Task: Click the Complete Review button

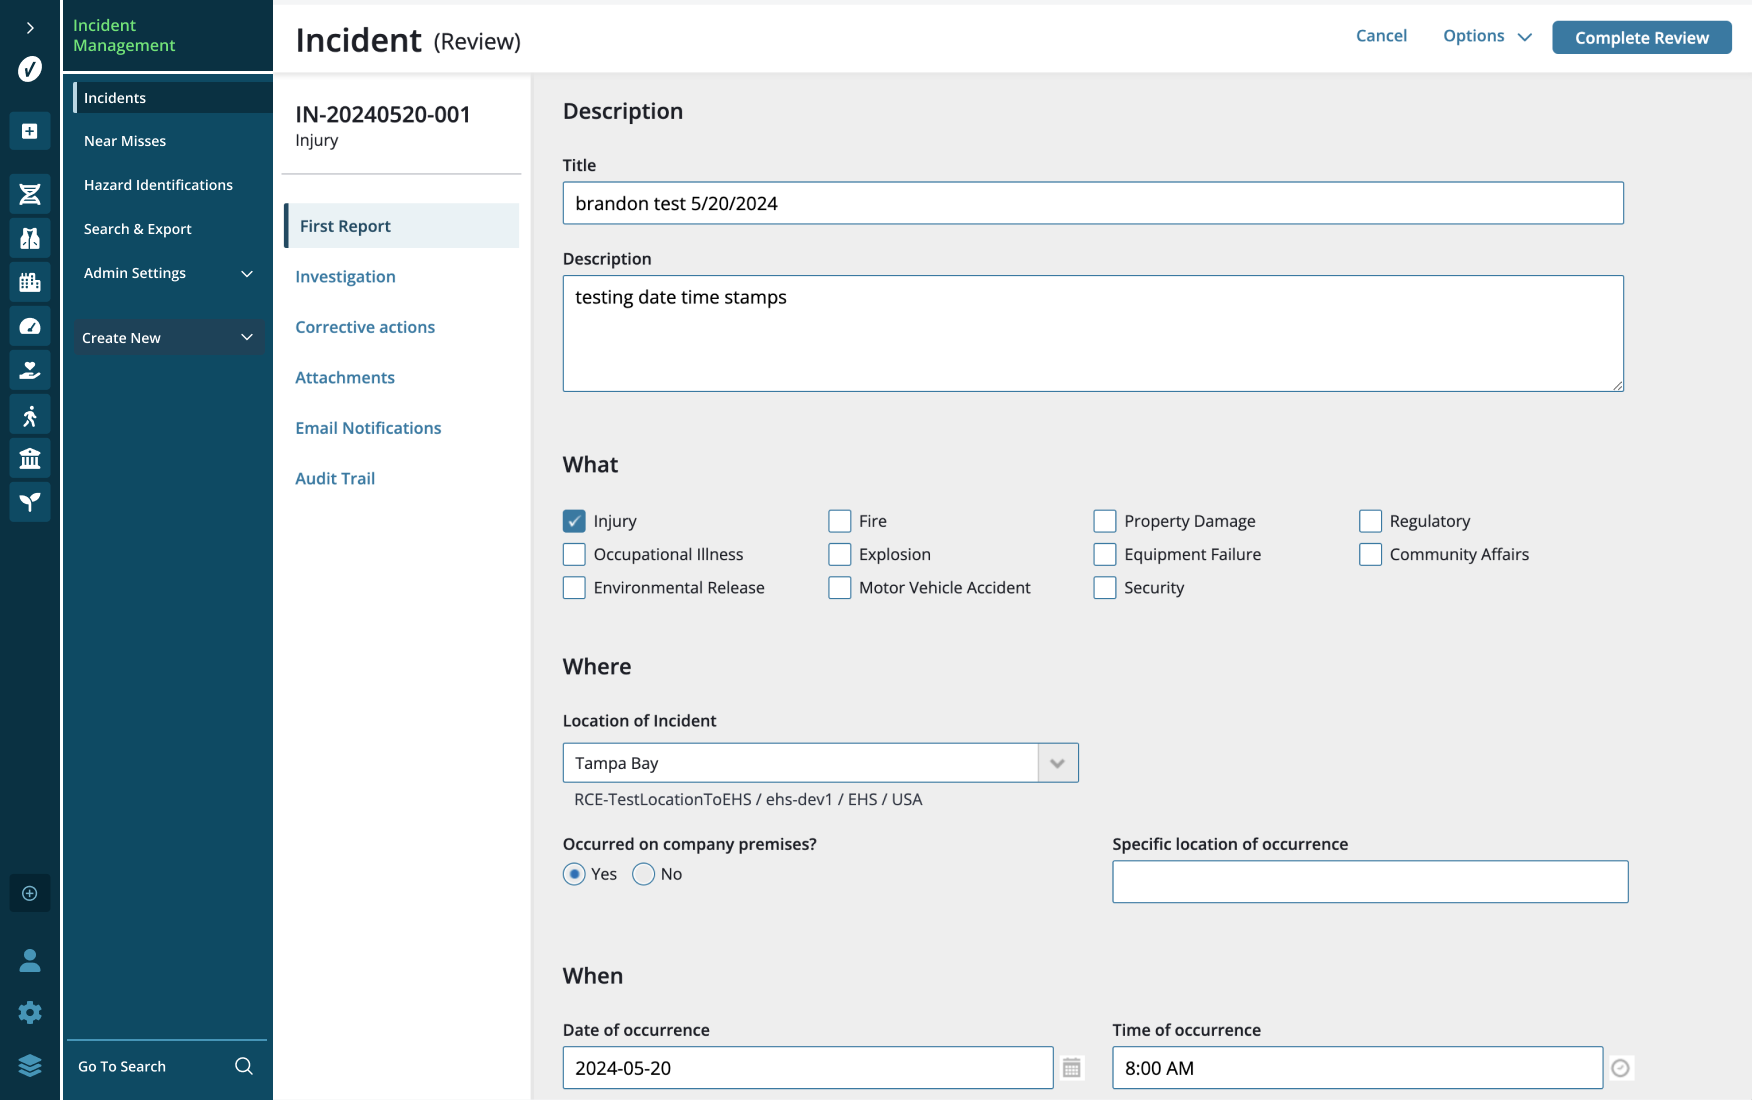Action: (x=1641, y=38)
